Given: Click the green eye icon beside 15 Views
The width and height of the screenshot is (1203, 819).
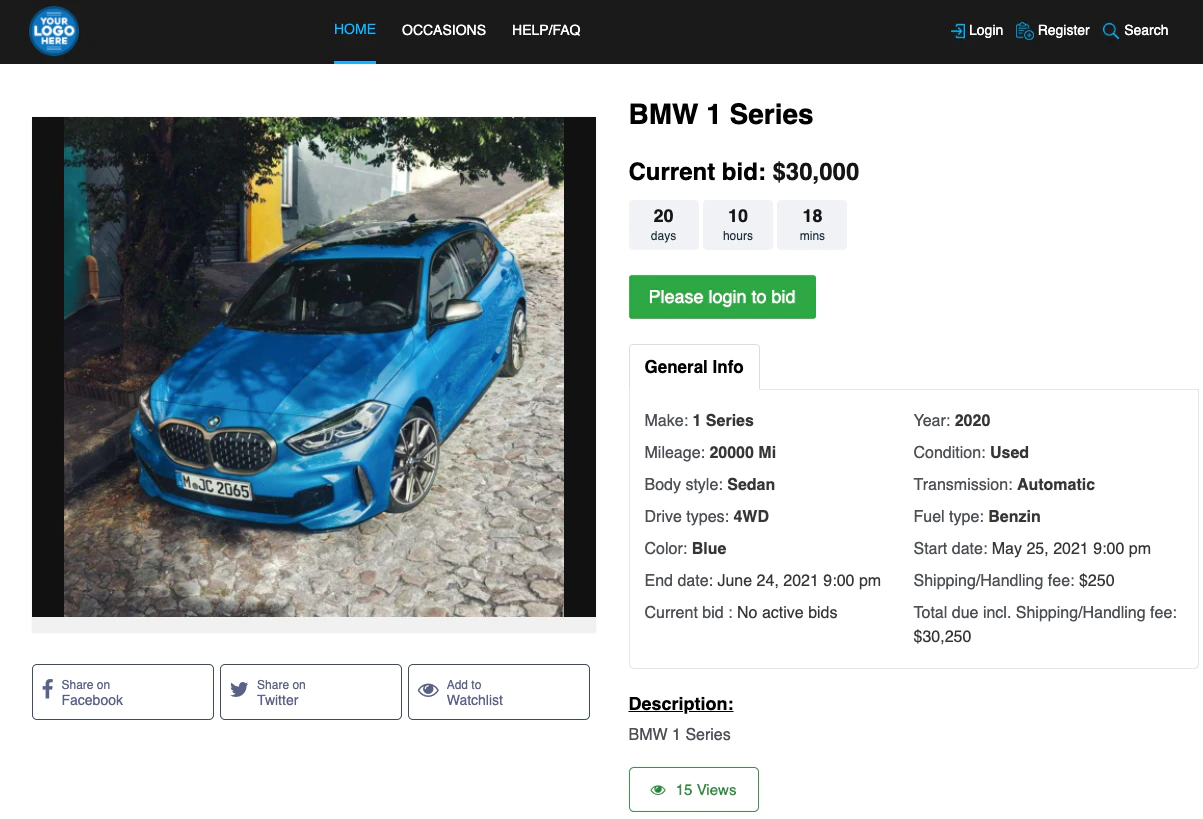Looking at the screenshot, I should pyautogui.click(x=658, y=790).
